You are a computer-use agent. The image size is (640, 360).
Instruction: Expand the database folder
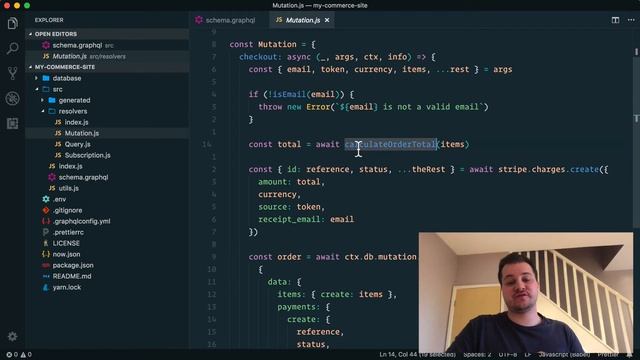(67, 78)
